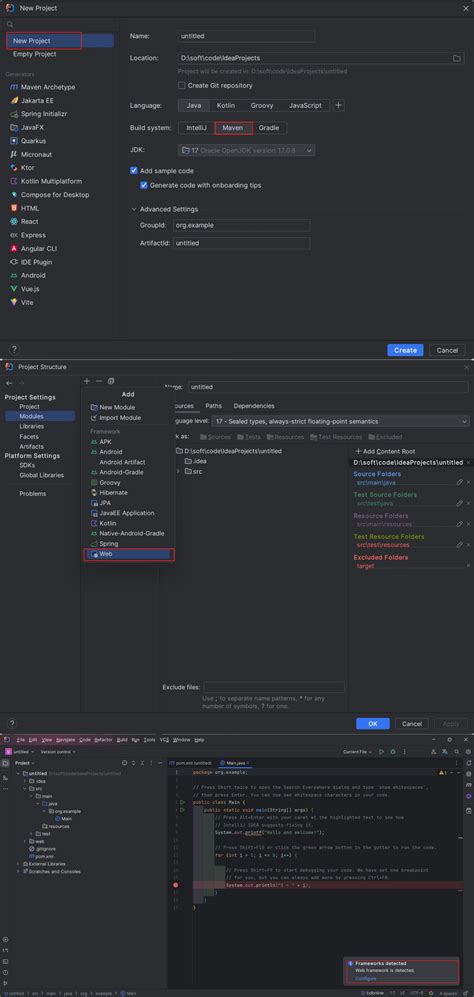The width and height of the screenshot is (474, 997).
Task: Click the copy module icon
Action: click(x=111, y=382)
